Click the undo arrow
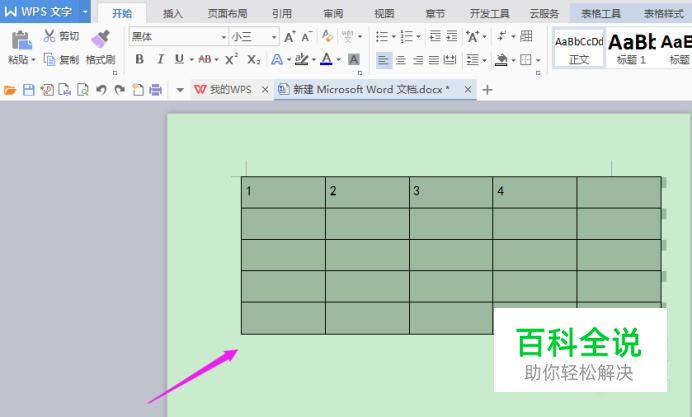This screenshot has width=692, height=417. point(102,90)
